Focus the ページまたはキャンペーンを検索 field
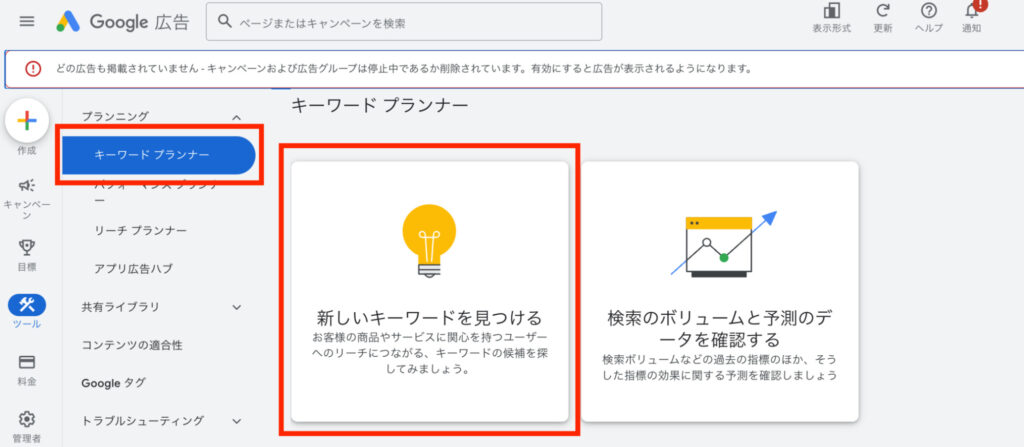Image resolution: width=1024 pixels, height=447 pixels. point(404,22)
